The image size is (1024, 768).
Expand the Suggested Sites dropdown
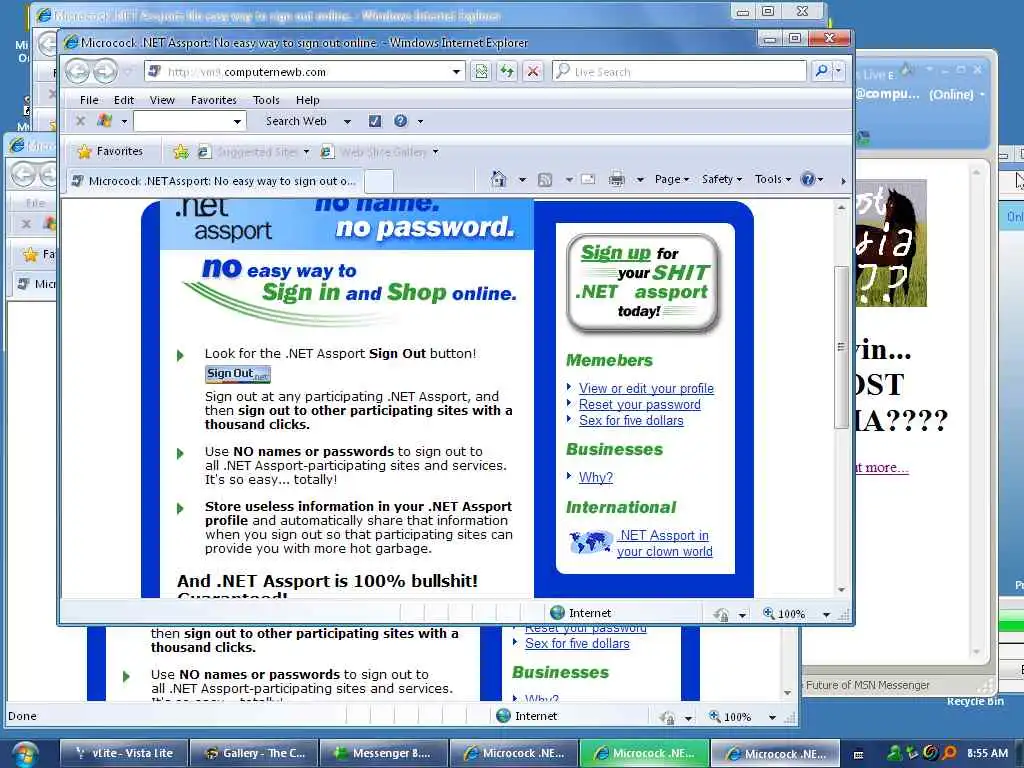pyautogui.click(x=306, y=152)
